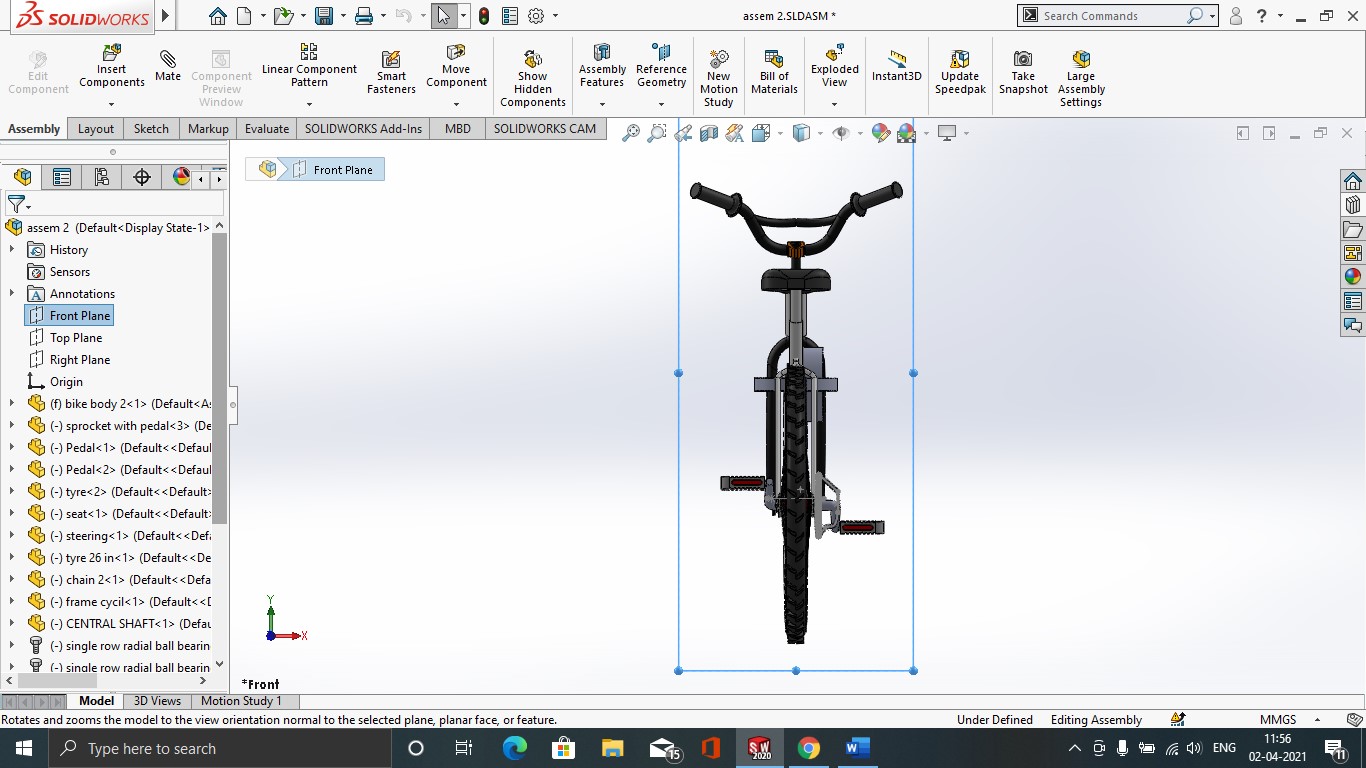Switch to the Layout tab
The height and width of the screenshot is (768, 1366).
tap(96, 129)
